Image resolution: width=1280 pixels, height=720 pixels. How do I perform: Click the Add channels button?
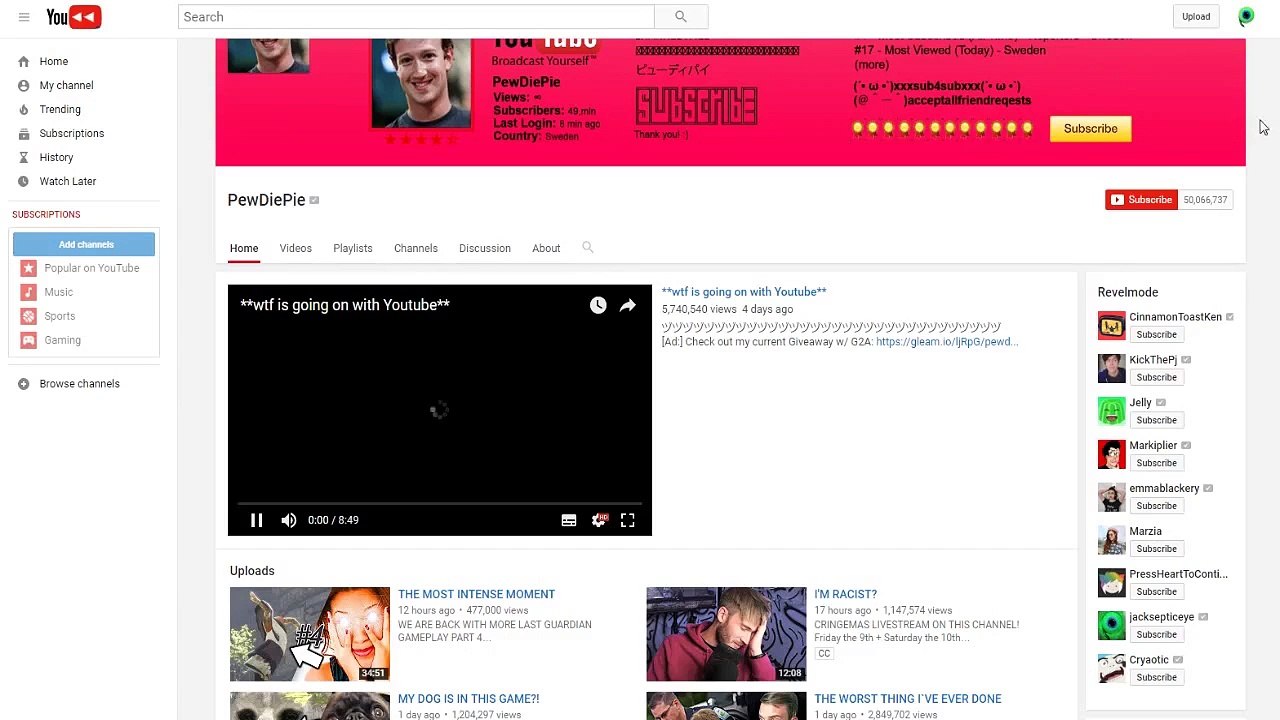click(84, 244)
